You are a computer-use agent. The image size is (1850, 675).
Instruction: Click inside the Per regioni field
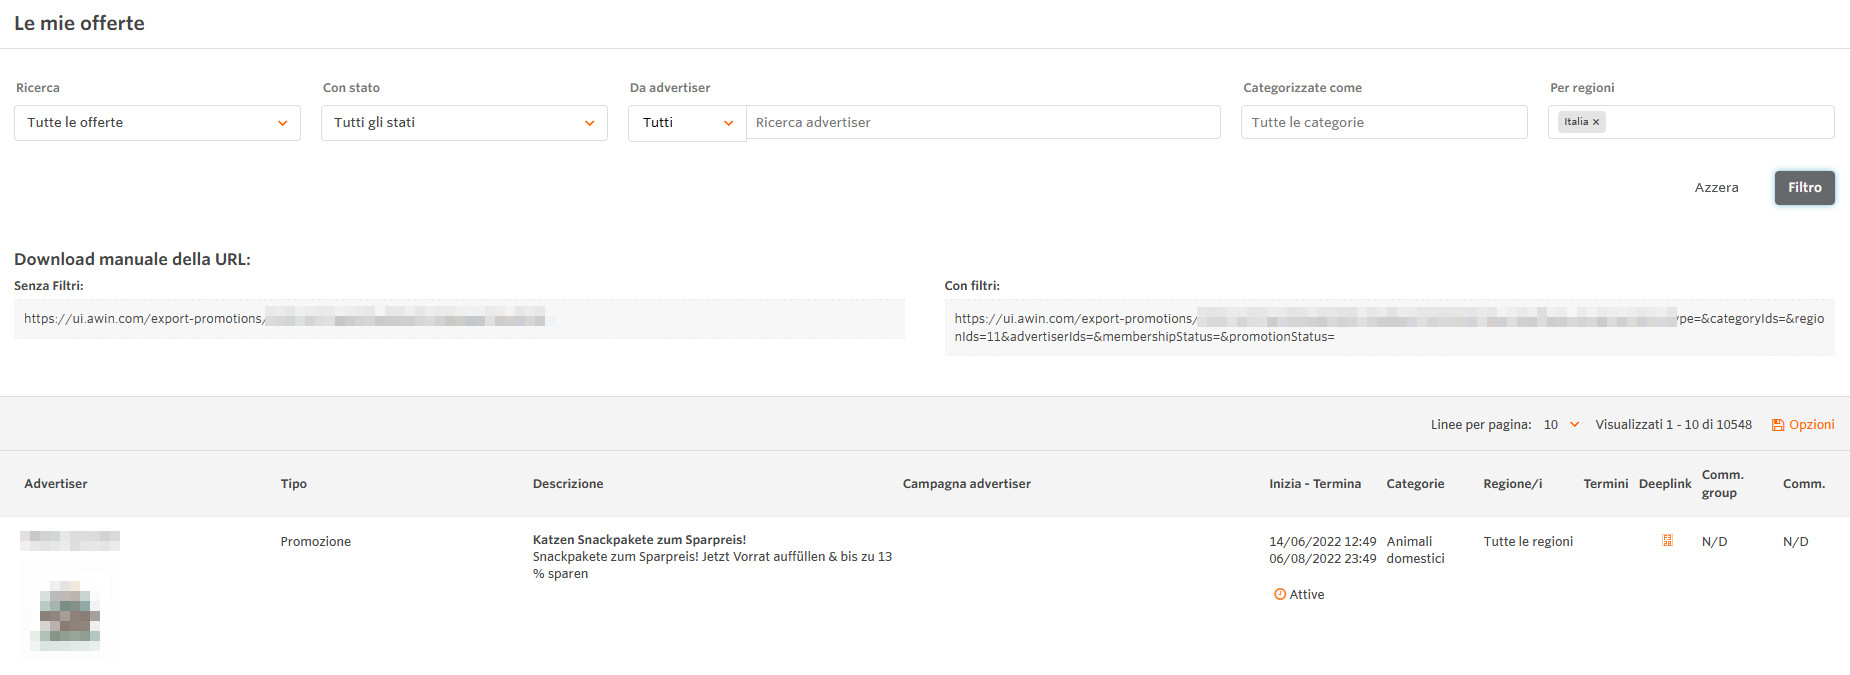coord(1720,123)
